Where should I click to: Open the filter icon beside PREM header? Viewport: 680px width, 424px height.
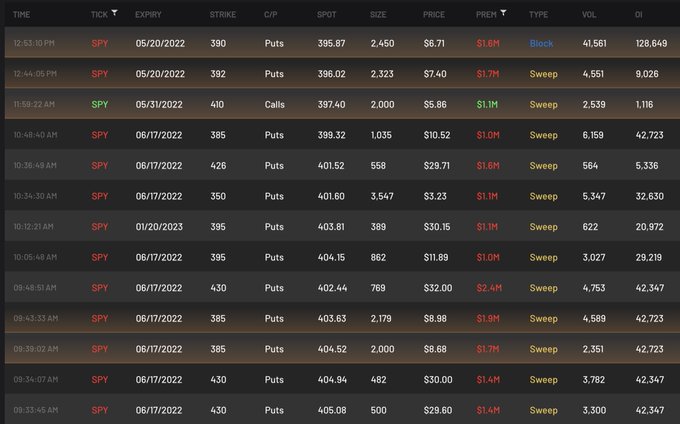[x=503, y=13]
